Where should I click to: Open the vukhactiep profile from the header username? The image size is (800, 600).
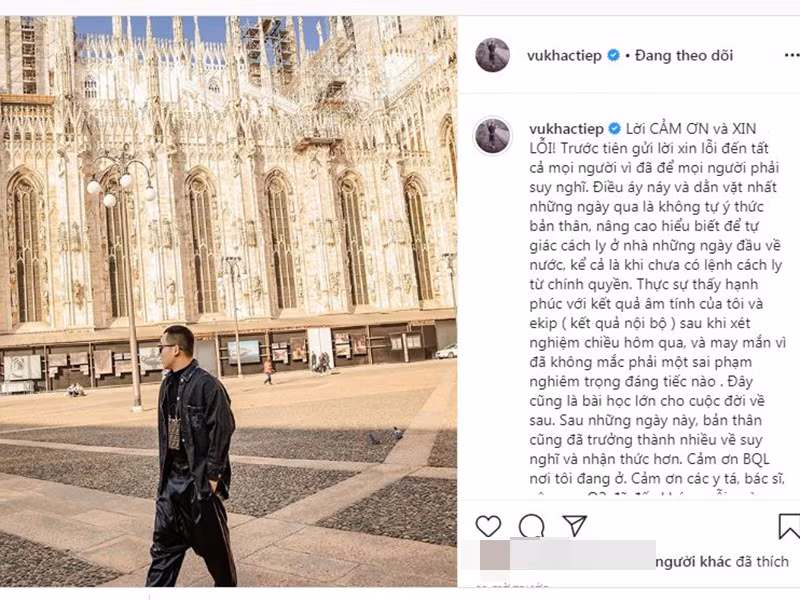(x=564, y=56)
